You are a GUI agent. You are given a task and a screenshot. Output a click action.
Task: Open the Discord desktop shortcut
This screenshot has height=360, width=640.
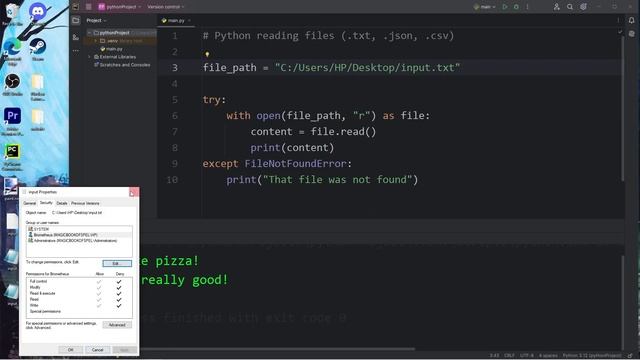pos(38,14)
